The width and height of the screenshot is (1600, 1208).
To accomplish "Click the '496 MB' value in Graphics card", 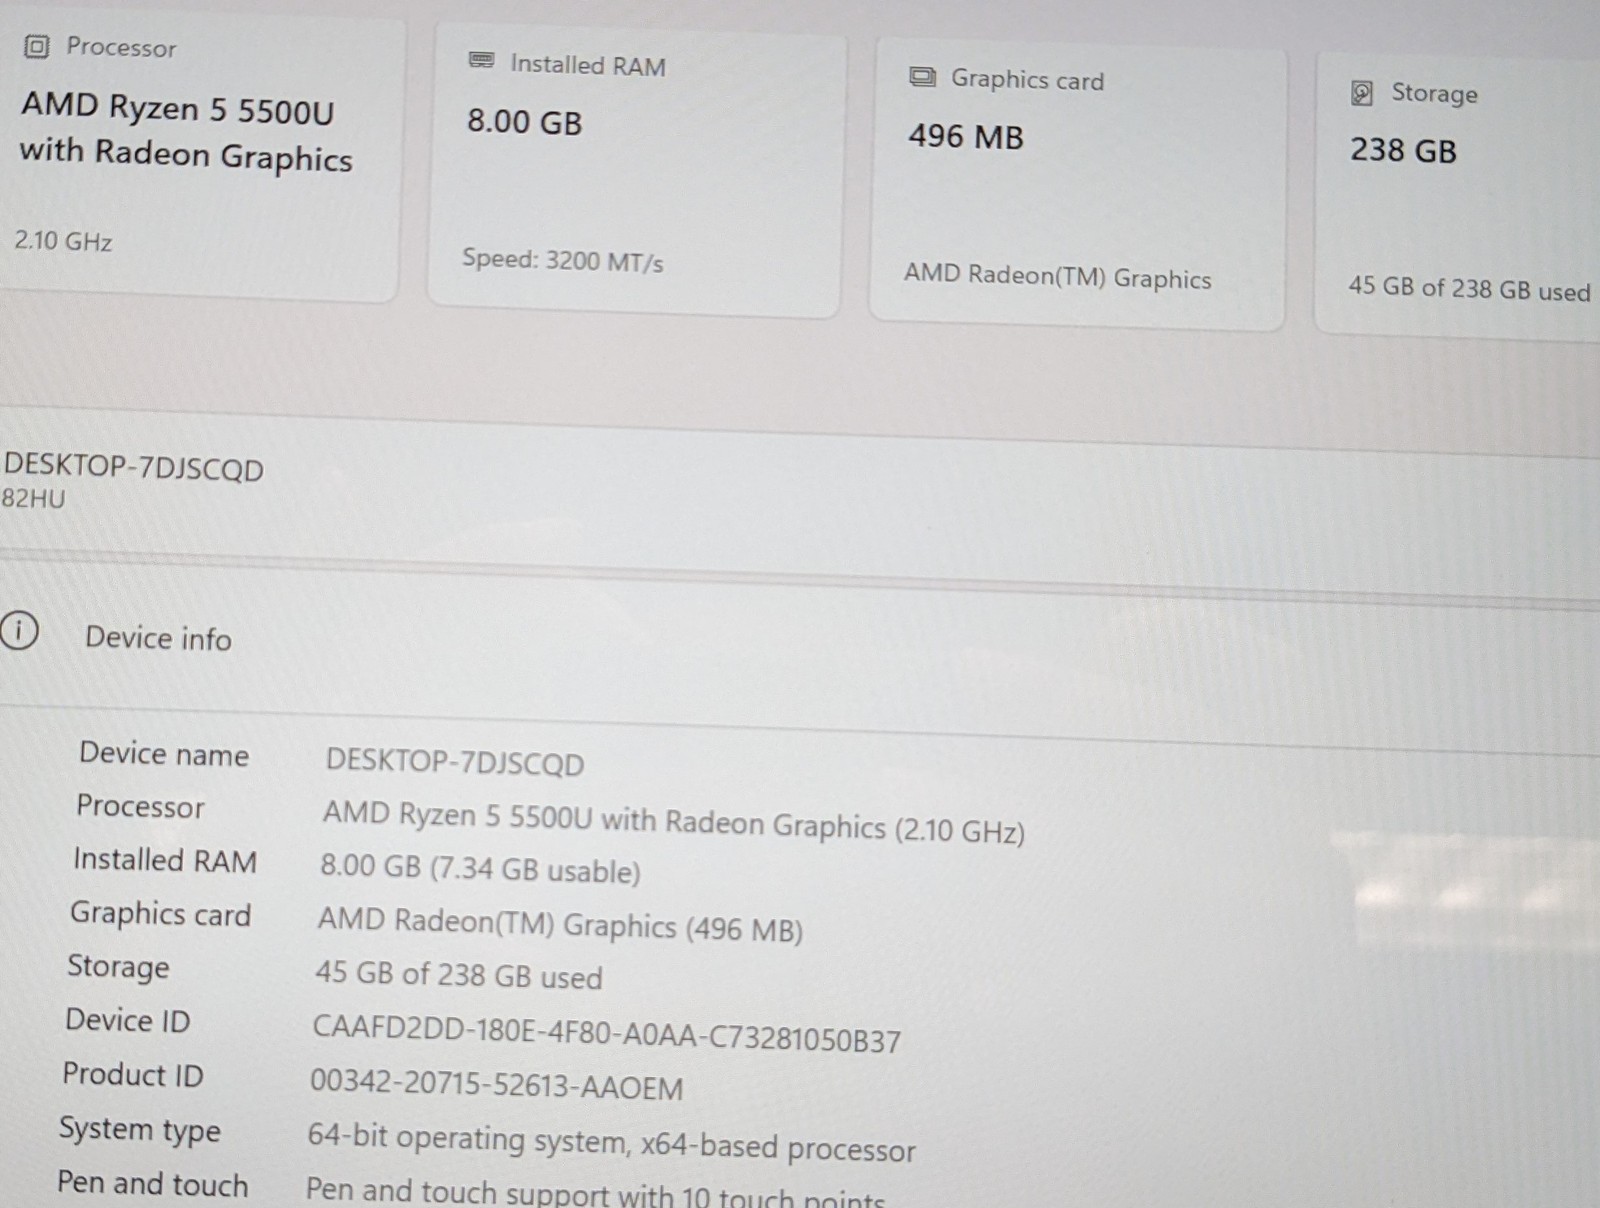I will (966, 136).
